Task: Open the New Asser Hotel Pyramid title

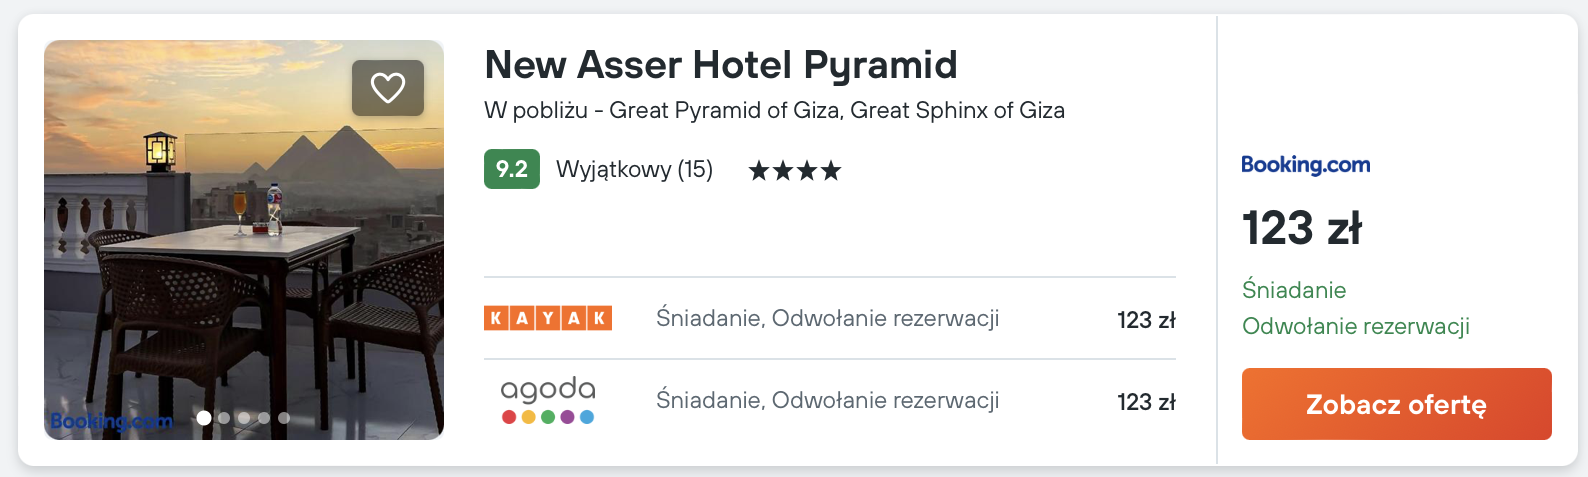Action: (720, 65)
